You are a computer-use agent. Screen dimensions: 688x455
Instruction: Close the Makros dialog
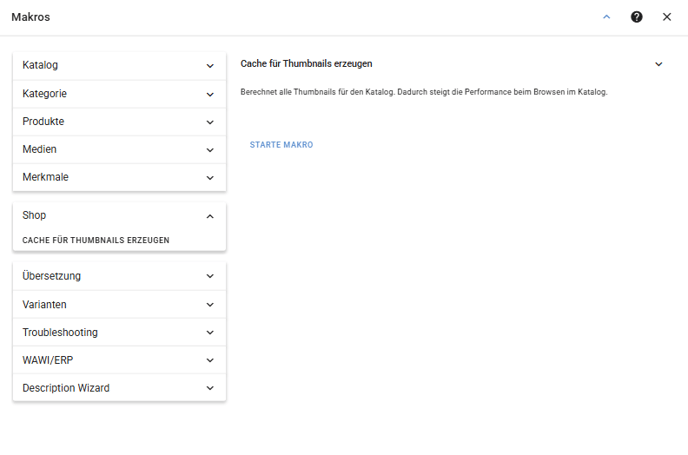point(666,17)
